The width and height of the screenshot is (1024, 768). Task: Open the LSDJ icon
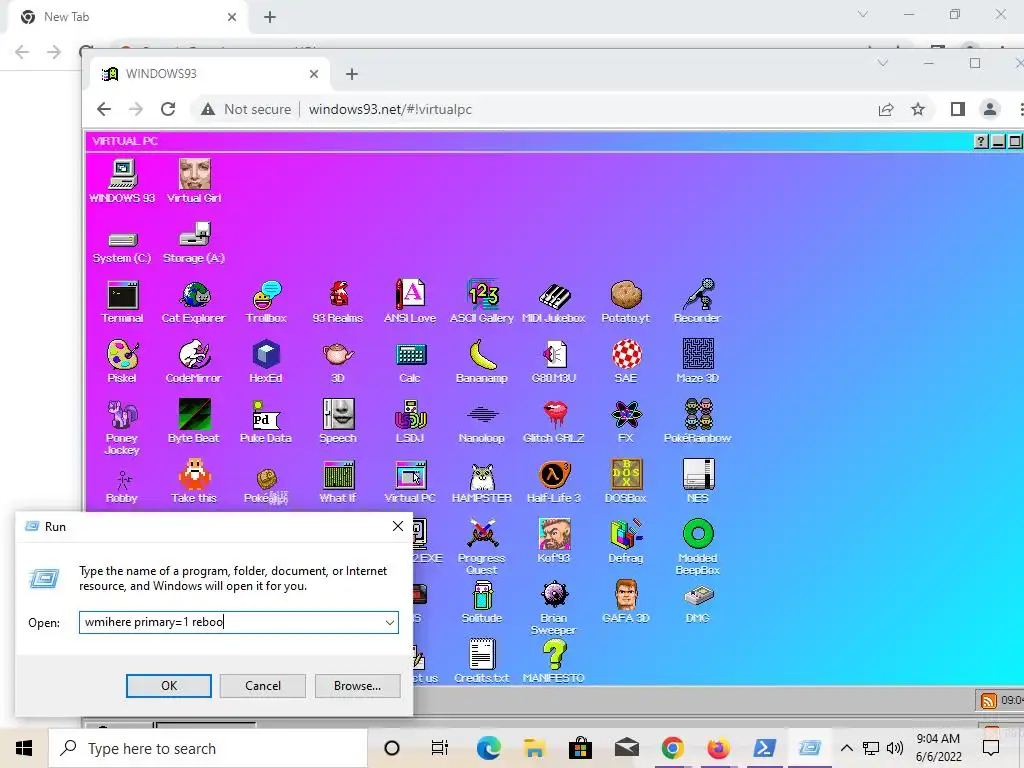[x=410, y=422]
